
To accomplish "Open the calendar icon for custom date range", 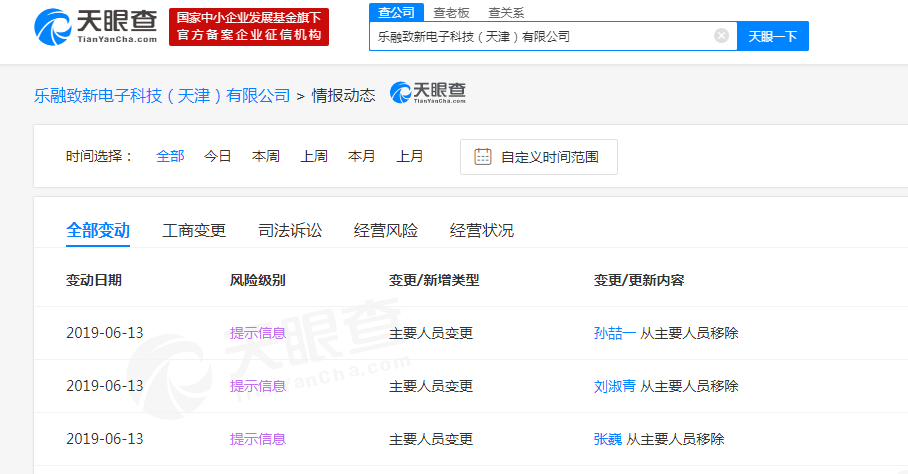I will [x=482, y=157].
